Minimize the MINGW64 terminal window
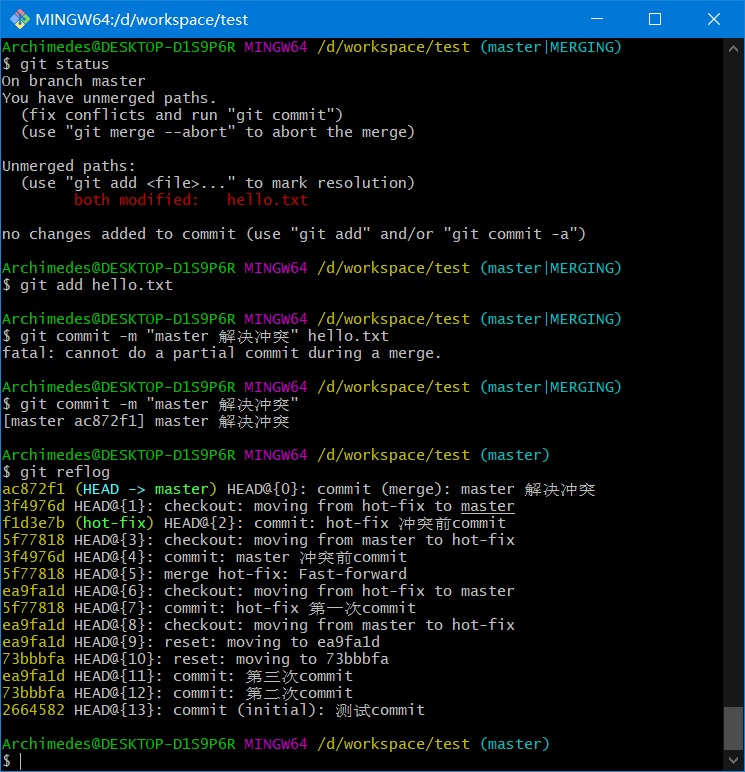 597,19
